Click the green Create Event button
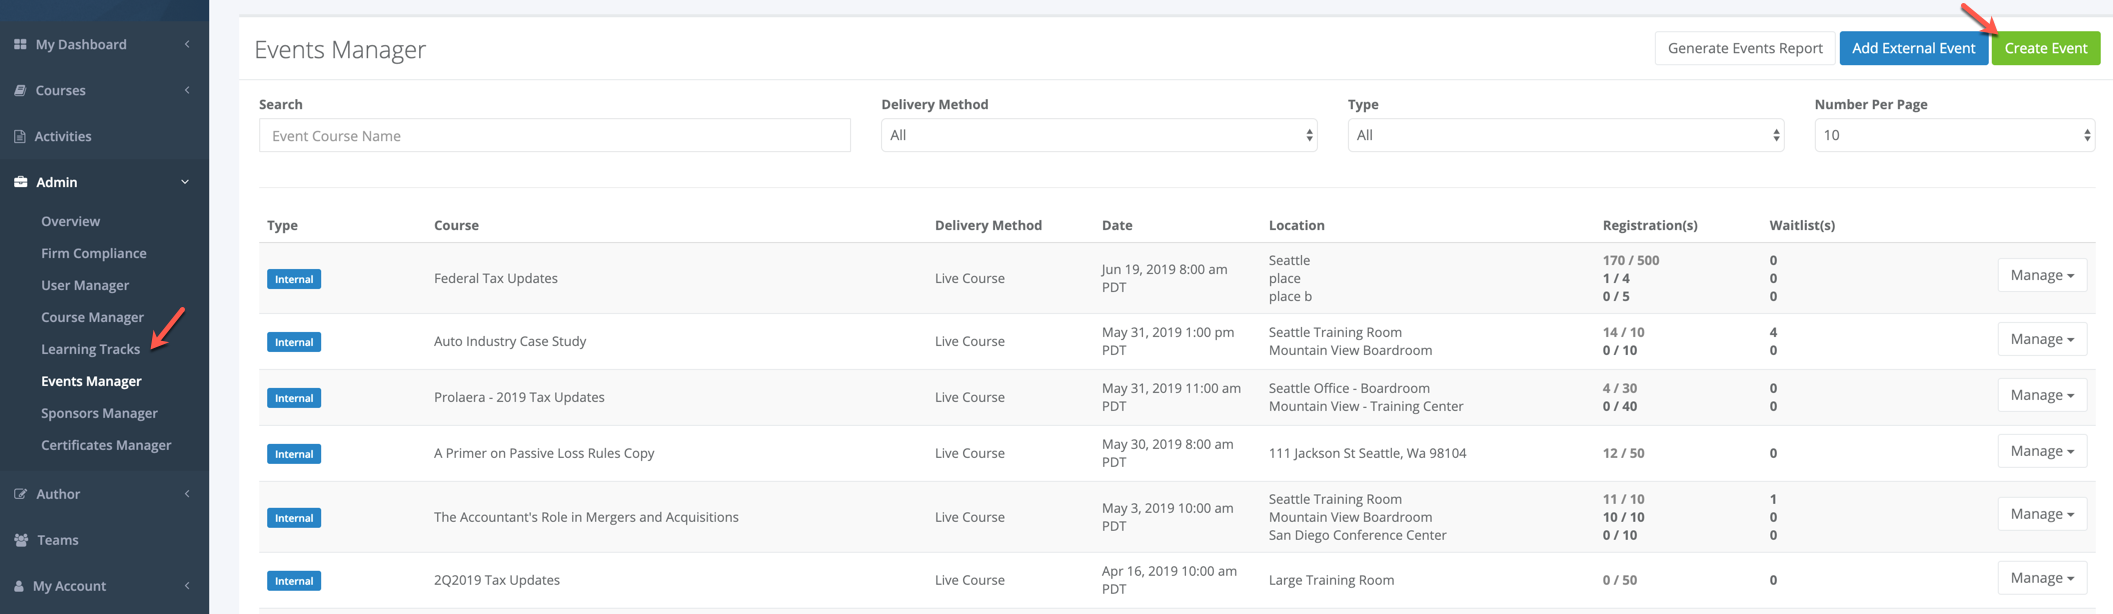The image size is (2113, 614). click(x=2046, y=48)
